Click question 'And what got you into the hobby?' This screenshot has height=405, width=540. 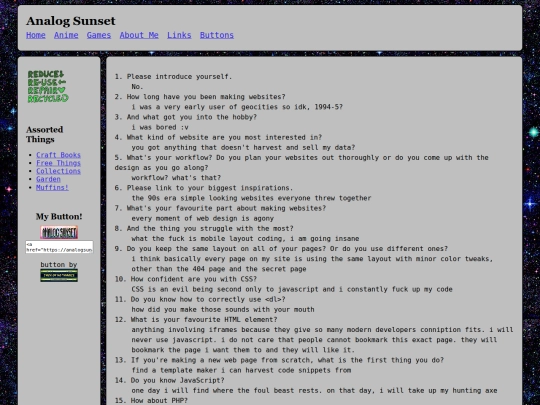[191, 117]
